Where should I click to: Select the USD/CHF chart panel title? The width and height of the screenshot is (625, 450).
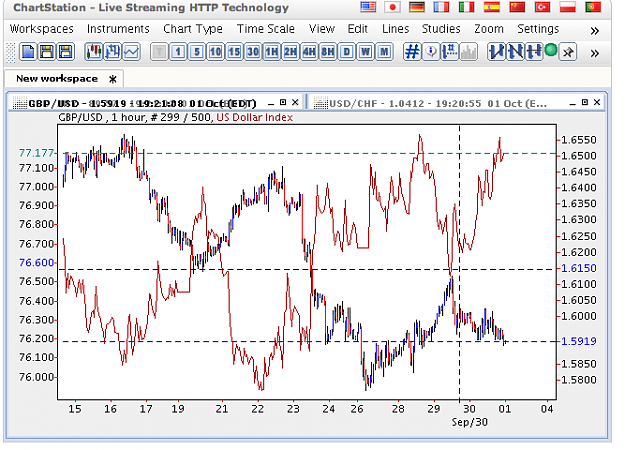tap(438, 104)
